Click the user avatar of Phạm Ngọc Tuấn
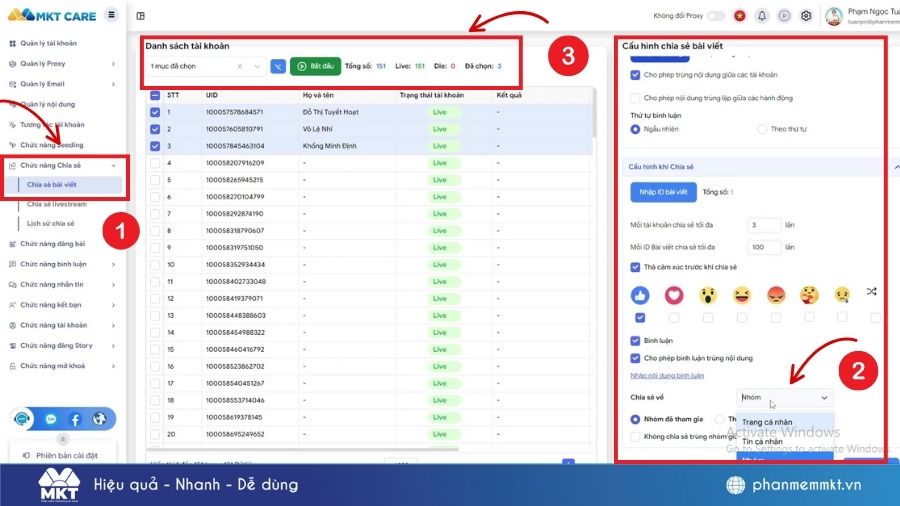The width and height of the screenshot is (900, 506). 833,16
